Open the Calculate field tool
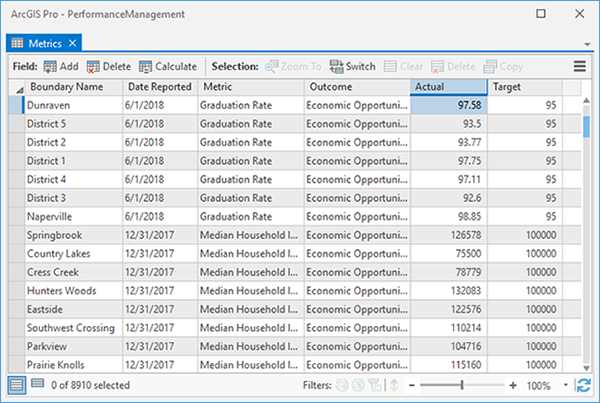Image resolution: width=600 pixels, height=403 pixels. pyautogui.click(x=168, y=67)
